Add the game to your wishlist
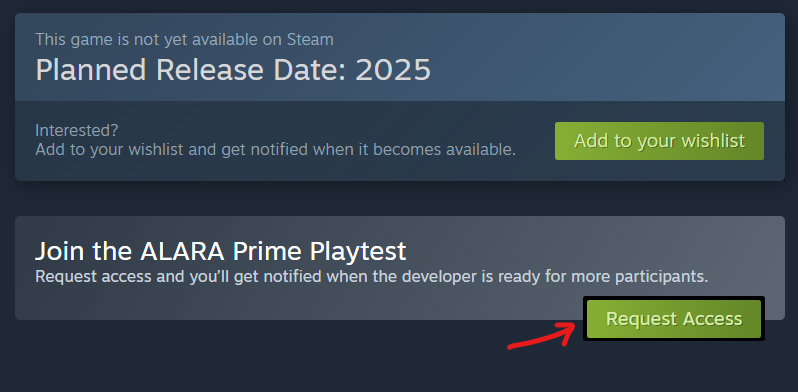Image resolution: width=798 pixels, height=392 pixels. [x=659, y=141]
